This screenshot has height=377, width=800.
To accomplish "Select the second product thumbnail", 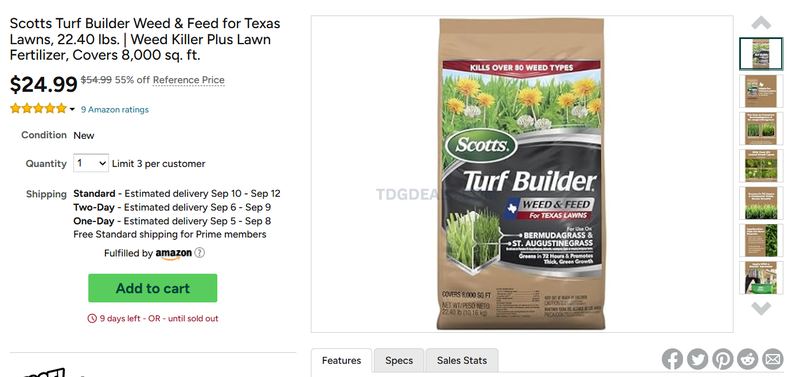I will point(761,91).
